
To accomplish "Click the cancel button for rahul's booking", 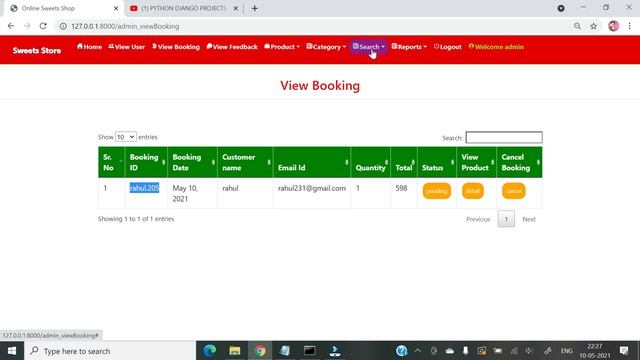I will pos(513,191).
